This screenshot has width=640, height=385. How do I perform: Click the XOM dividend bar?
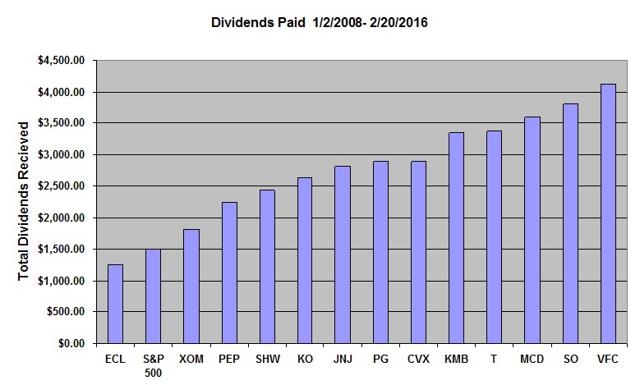191,286
